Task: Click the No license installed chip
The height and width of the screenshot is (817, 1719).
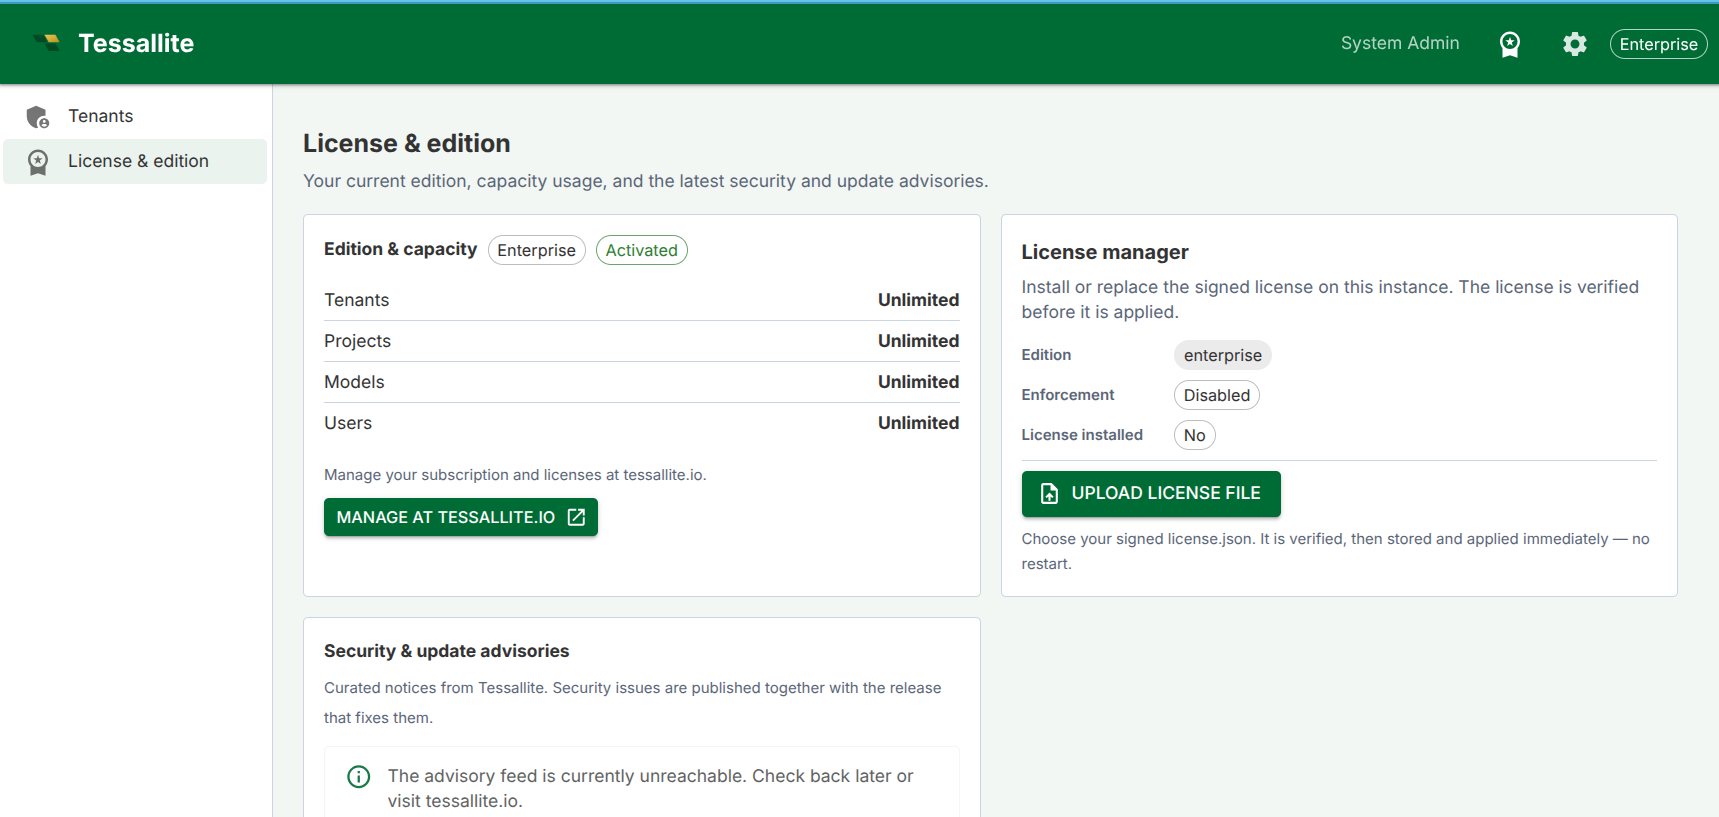Action: (1194, 435)
